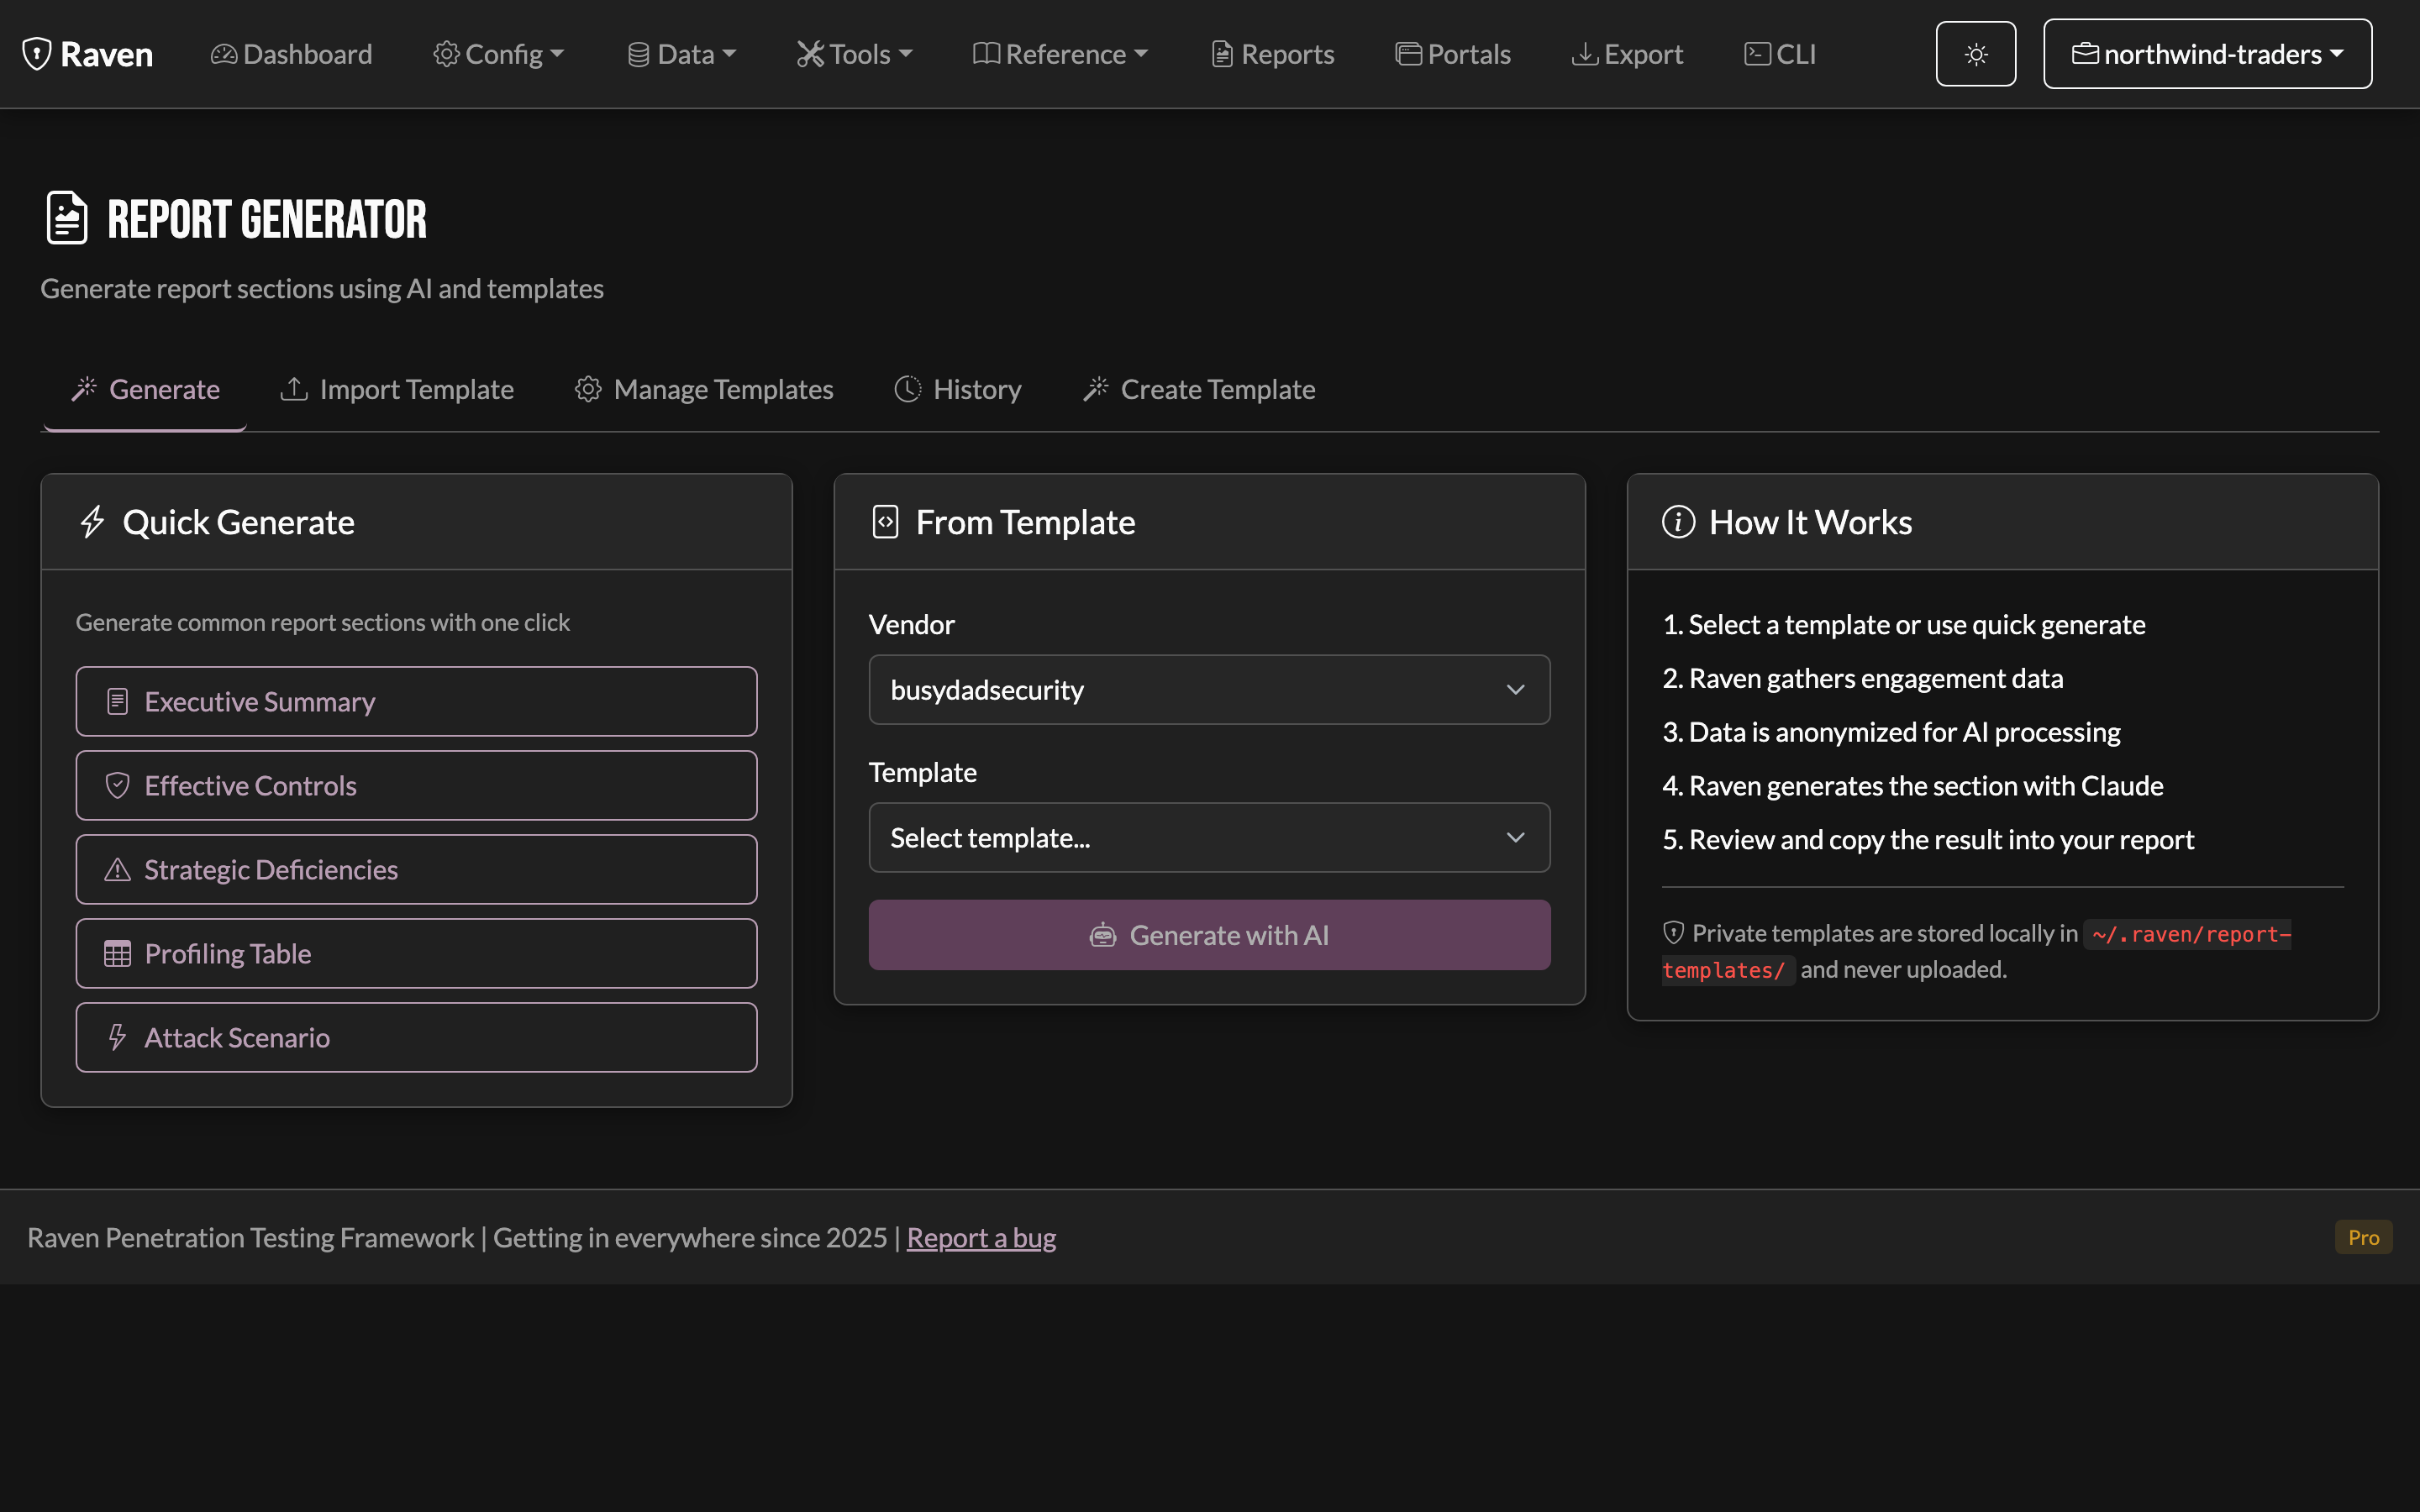This screenshot has height=1512, width=2420.
Task: Click the Pro badge in footer
Action: click(2363, 1238)
